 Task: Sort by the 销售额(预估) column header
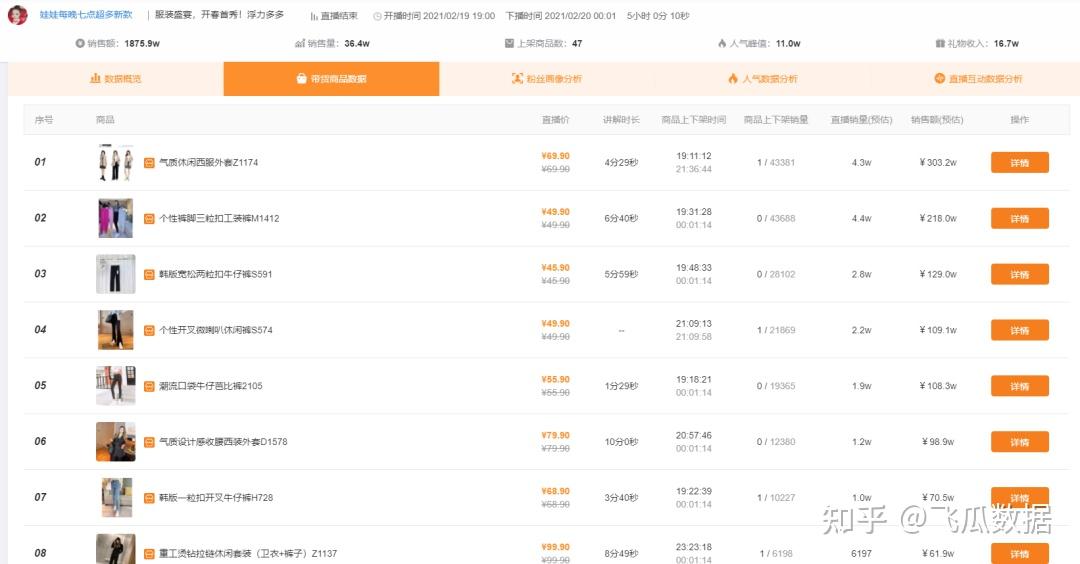936,120
